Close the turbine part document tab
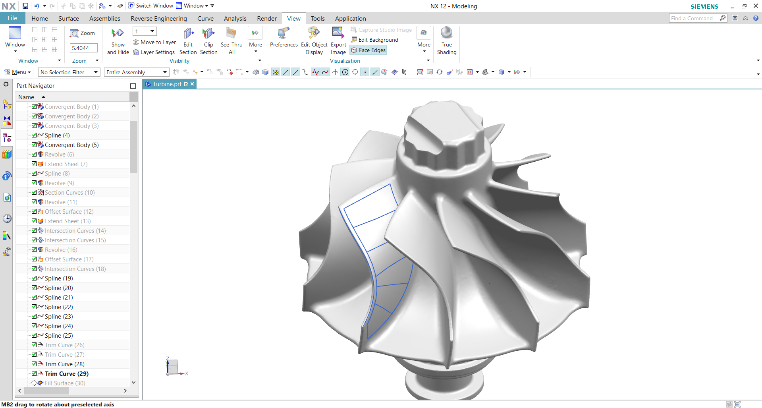 tap(192, 84)
